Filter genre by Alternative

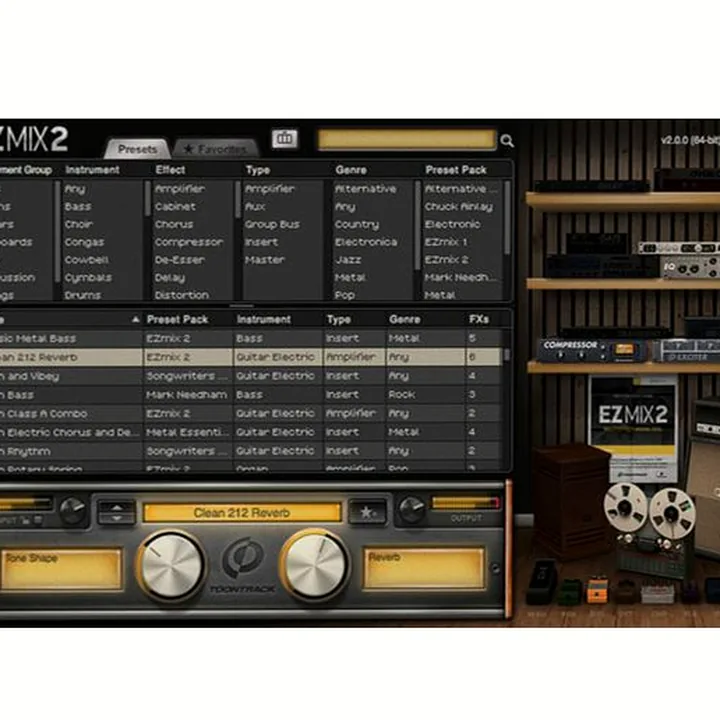point(366,189)
